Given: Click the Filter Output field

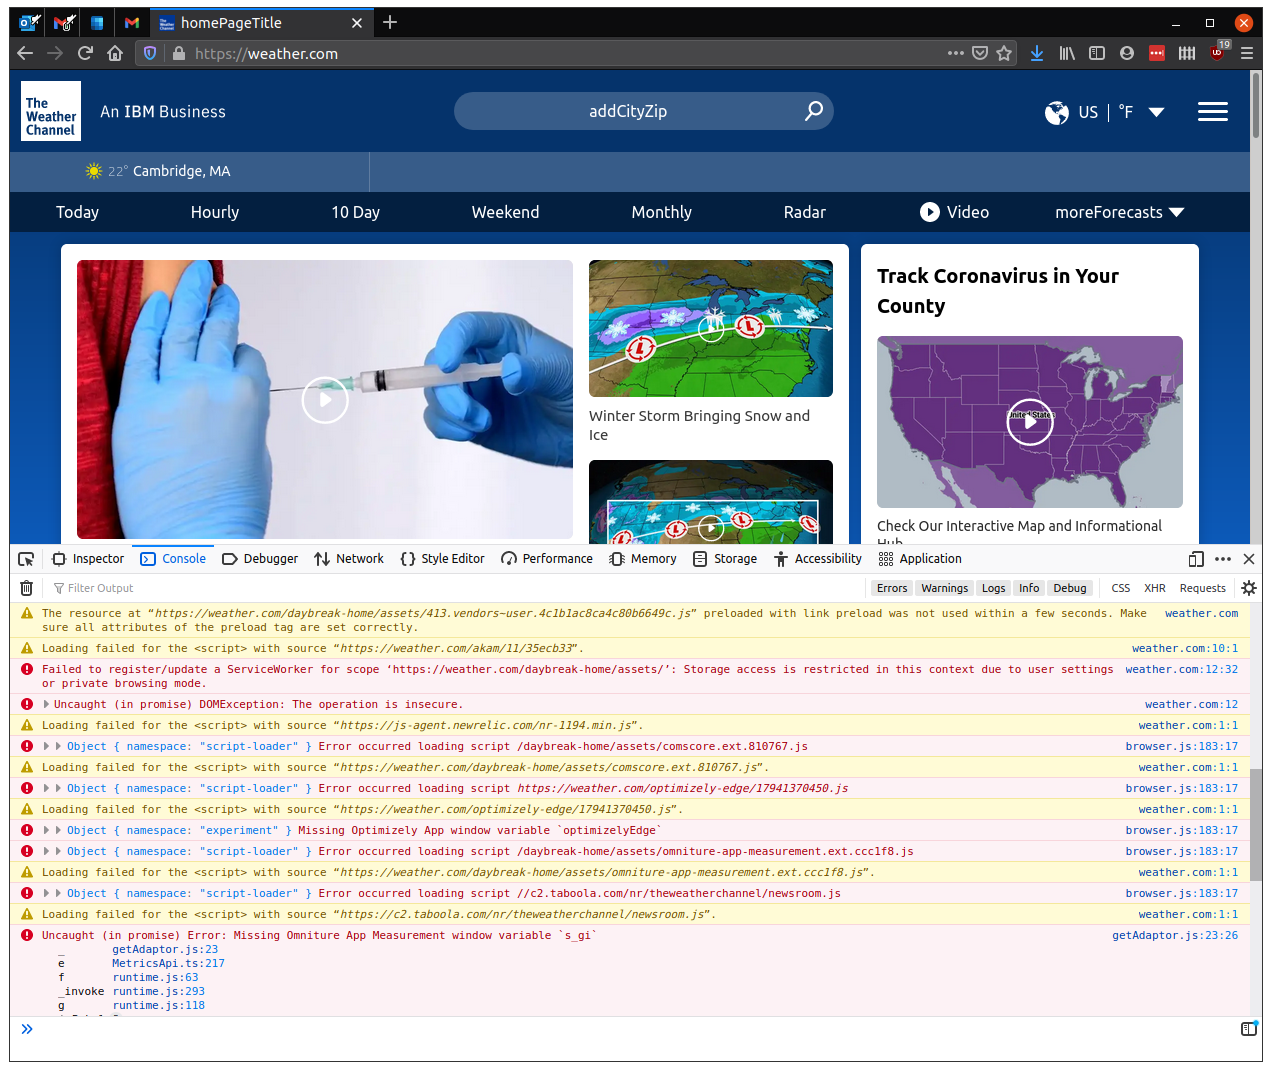Looking at the screenshot, I should pyautogui.click(x=456, y=588).
